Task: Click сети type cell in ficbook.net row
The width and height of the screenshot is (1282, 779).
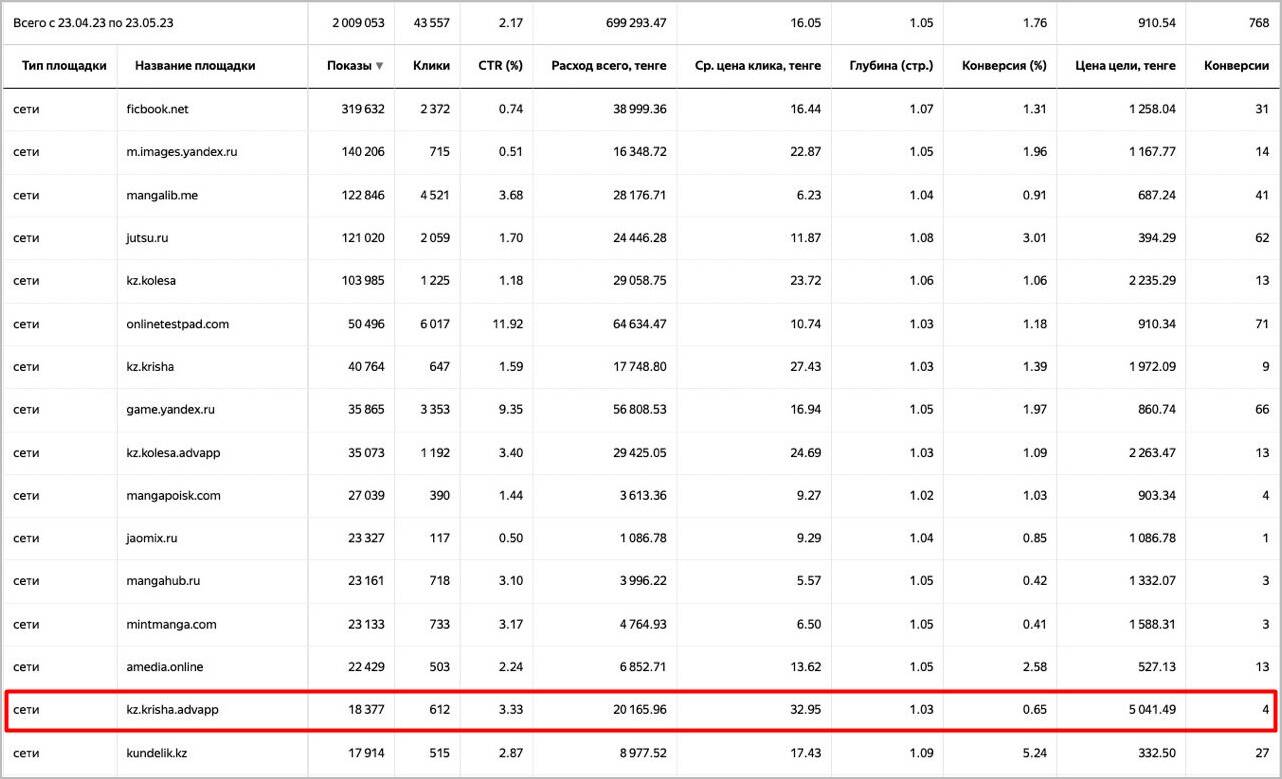Action: pos(27,109)
